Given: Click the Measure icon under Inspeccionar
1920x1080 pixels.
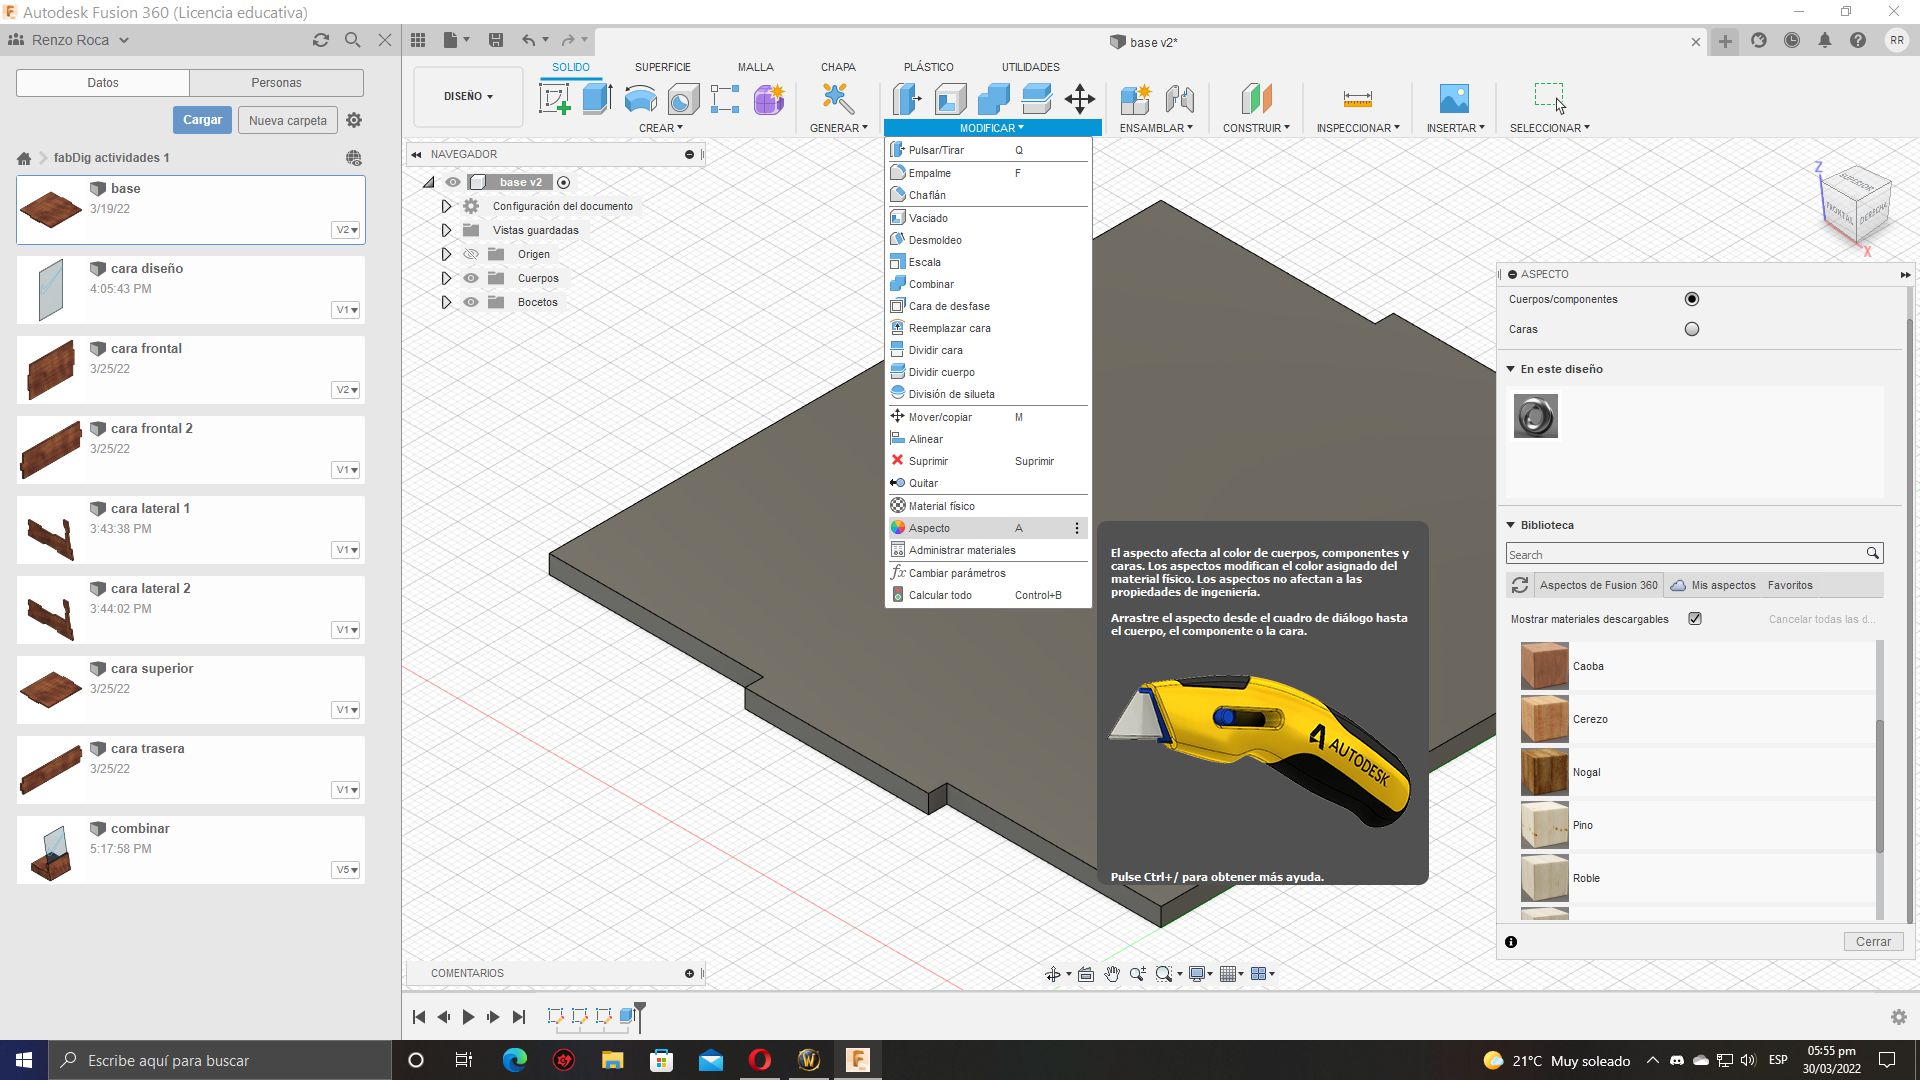Looking at the screenshot, I should tap(1357, 98).
